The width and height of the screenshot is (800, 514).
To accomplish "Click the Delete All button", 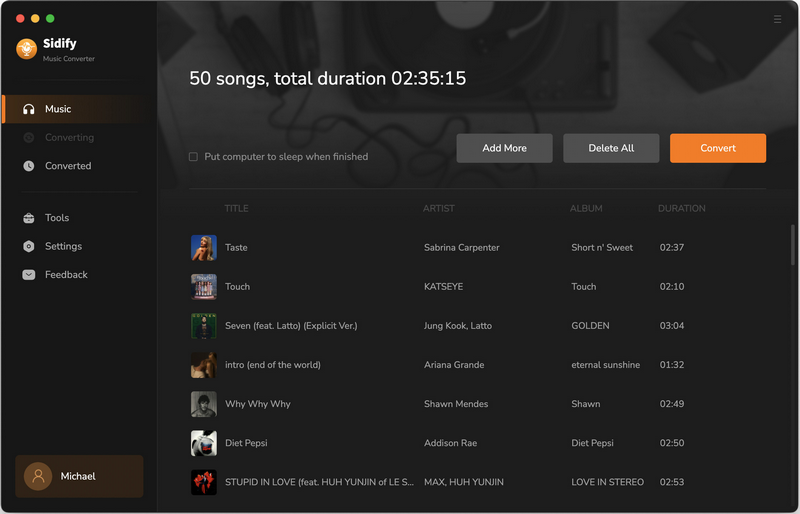I will (x=611, y=148).
